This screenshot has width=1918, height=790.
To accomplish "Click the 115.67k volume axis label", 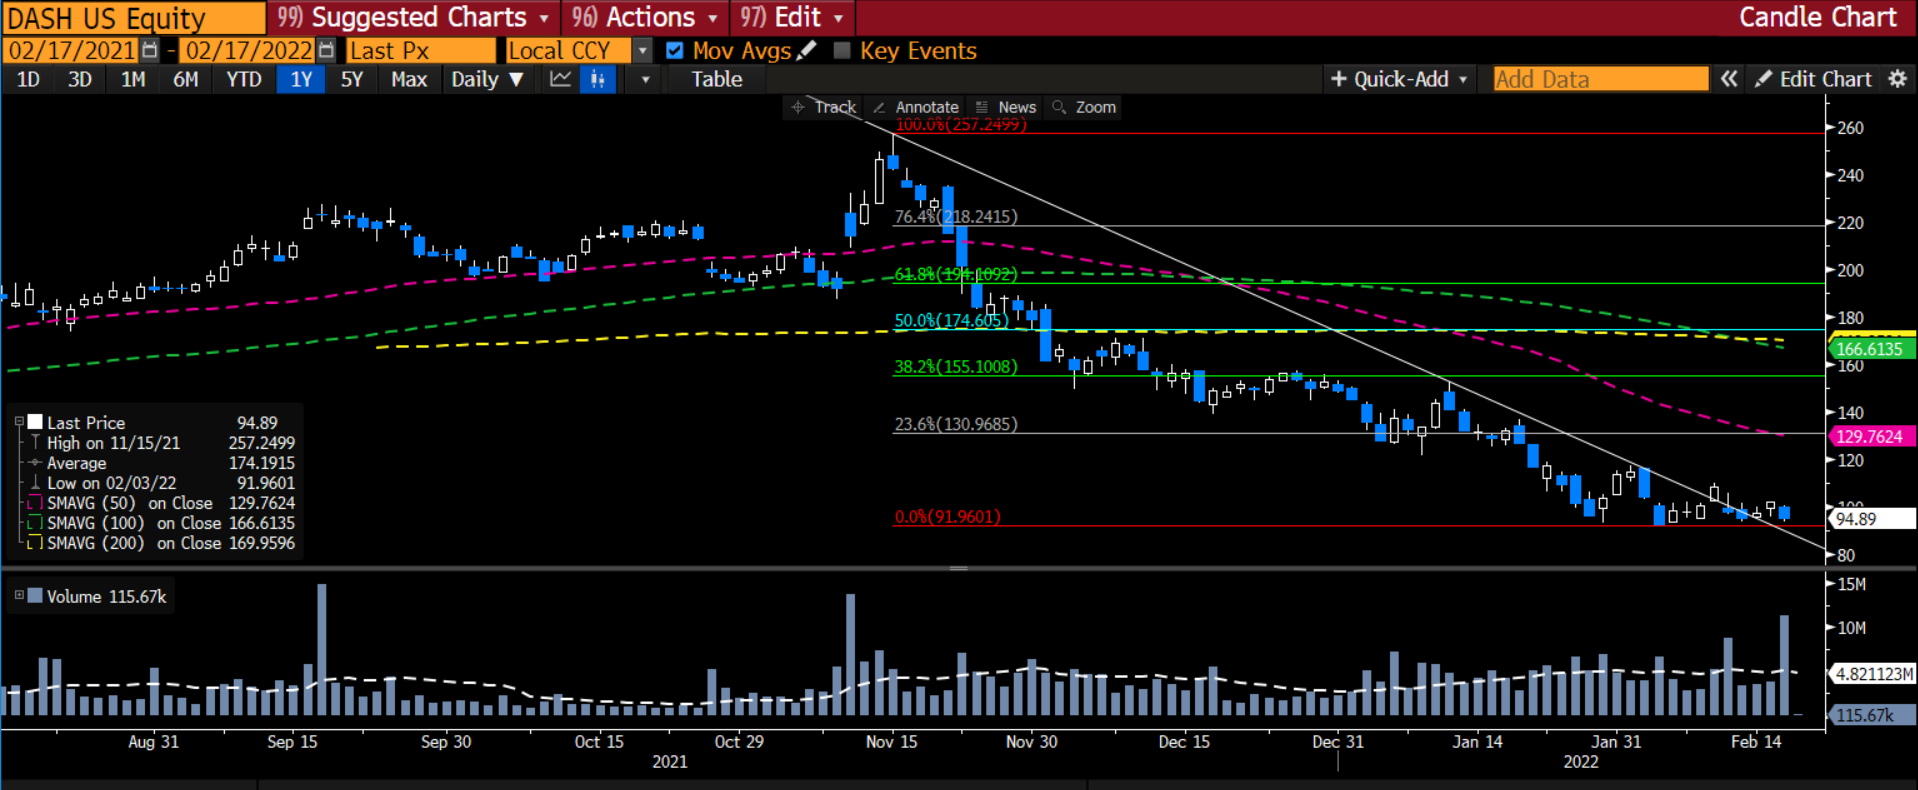I will point(1872,715).
